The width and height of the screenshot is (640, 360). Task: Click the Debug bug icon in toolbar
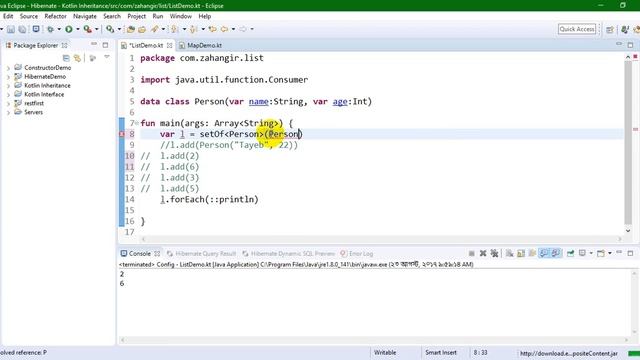tap(50, 29)
